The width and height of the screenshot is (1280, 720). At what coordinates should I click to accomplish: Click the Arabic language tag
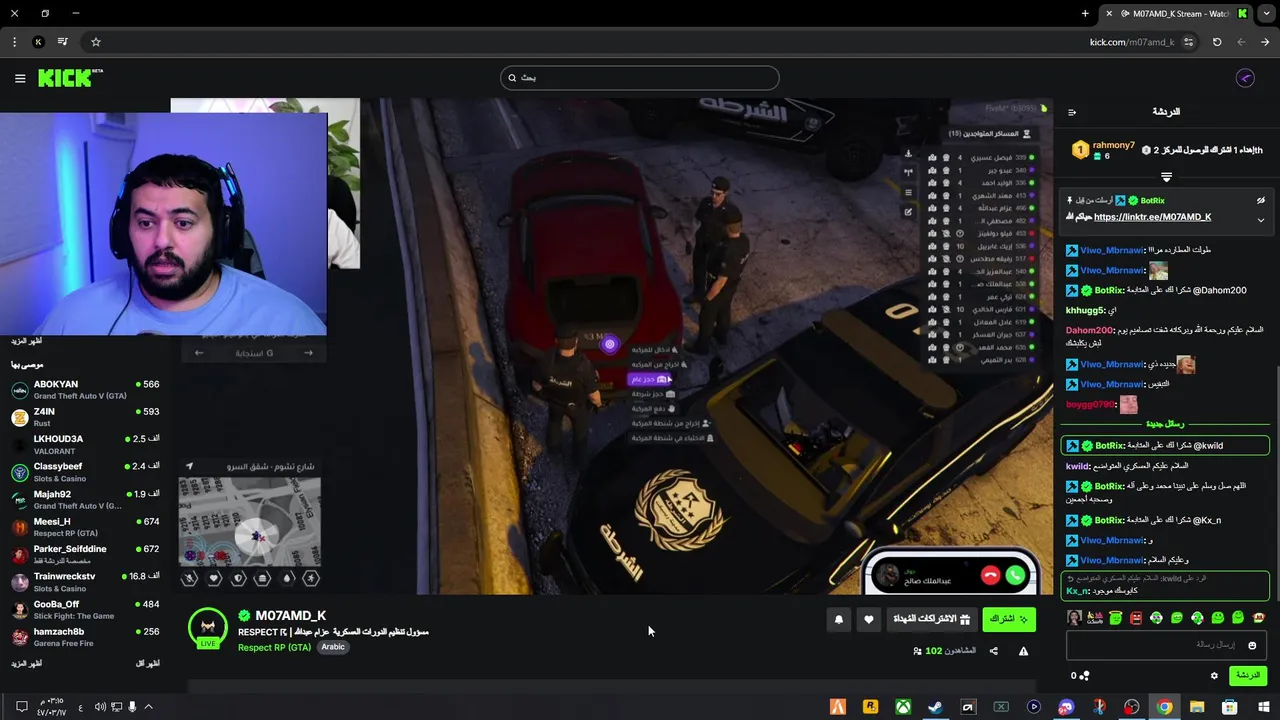click(333, 647)
